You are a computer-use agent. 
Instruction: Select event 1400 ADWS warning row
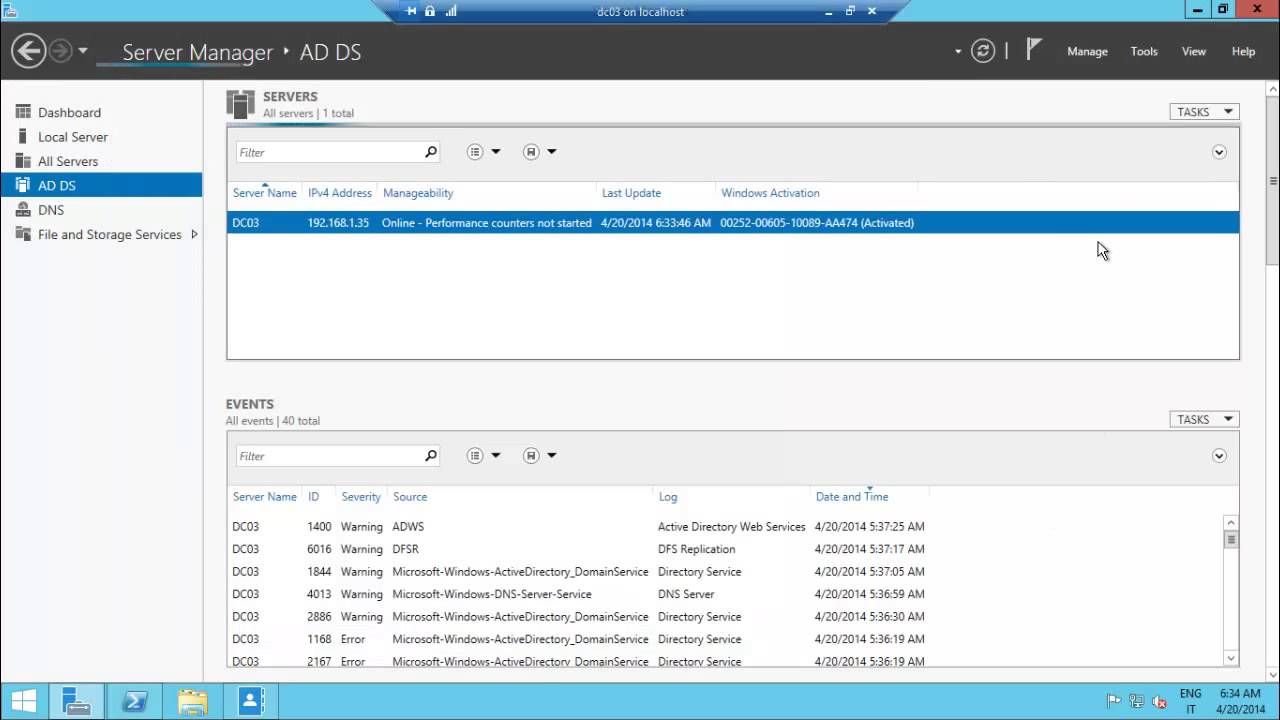click(x=725, y=526)
